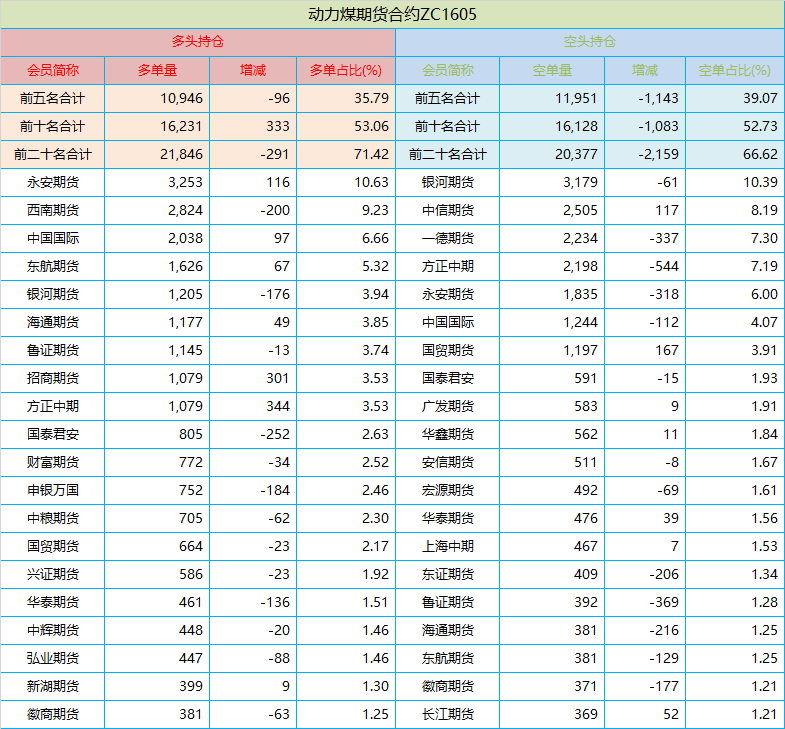Click the change value -200
785x729 pixels.
[x=275, y=210]
